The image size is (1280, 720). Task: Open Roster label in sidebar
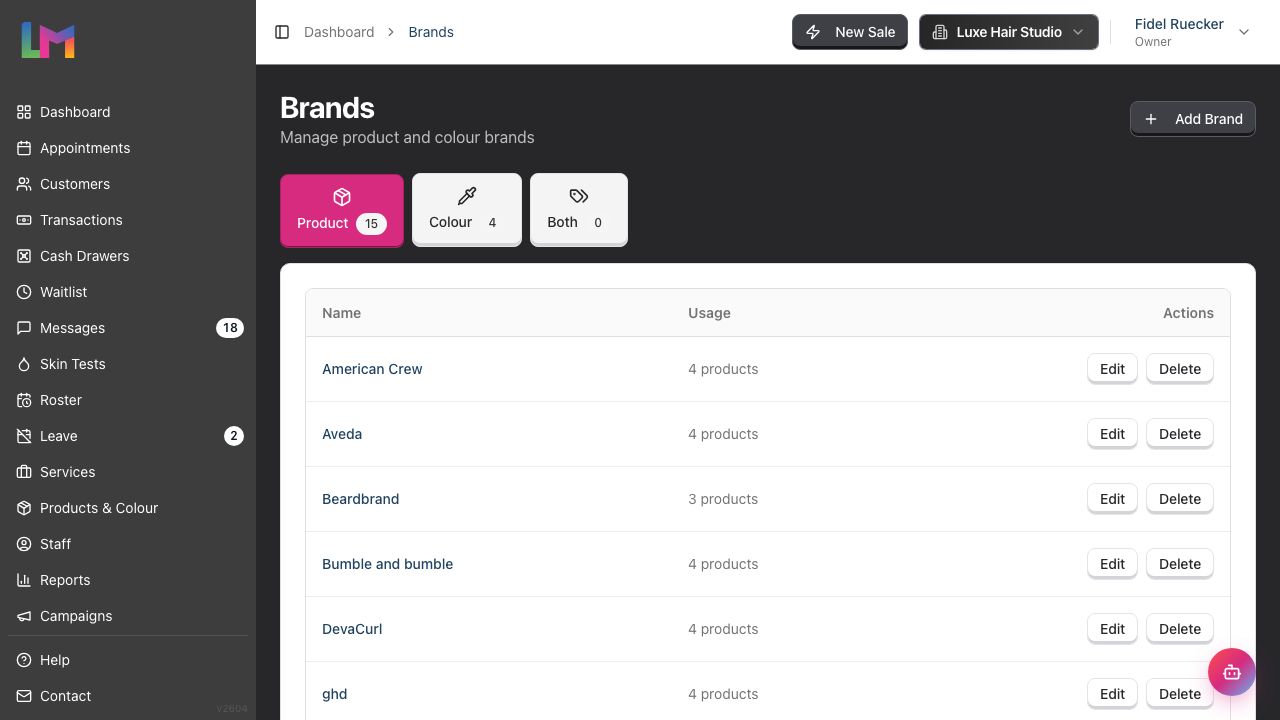pyautogui.click(x=61, y=400)
